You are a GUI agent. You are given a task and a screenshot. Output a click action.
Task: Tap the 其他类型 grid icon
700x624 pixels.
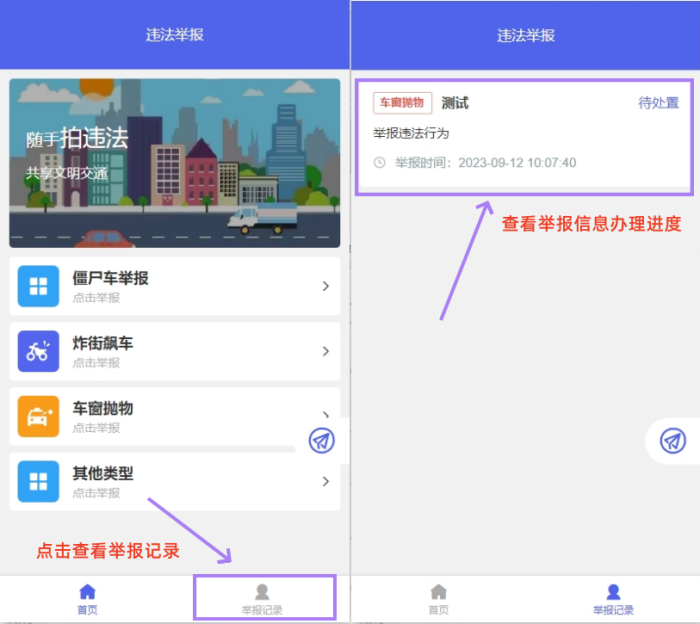click(38, 482)
